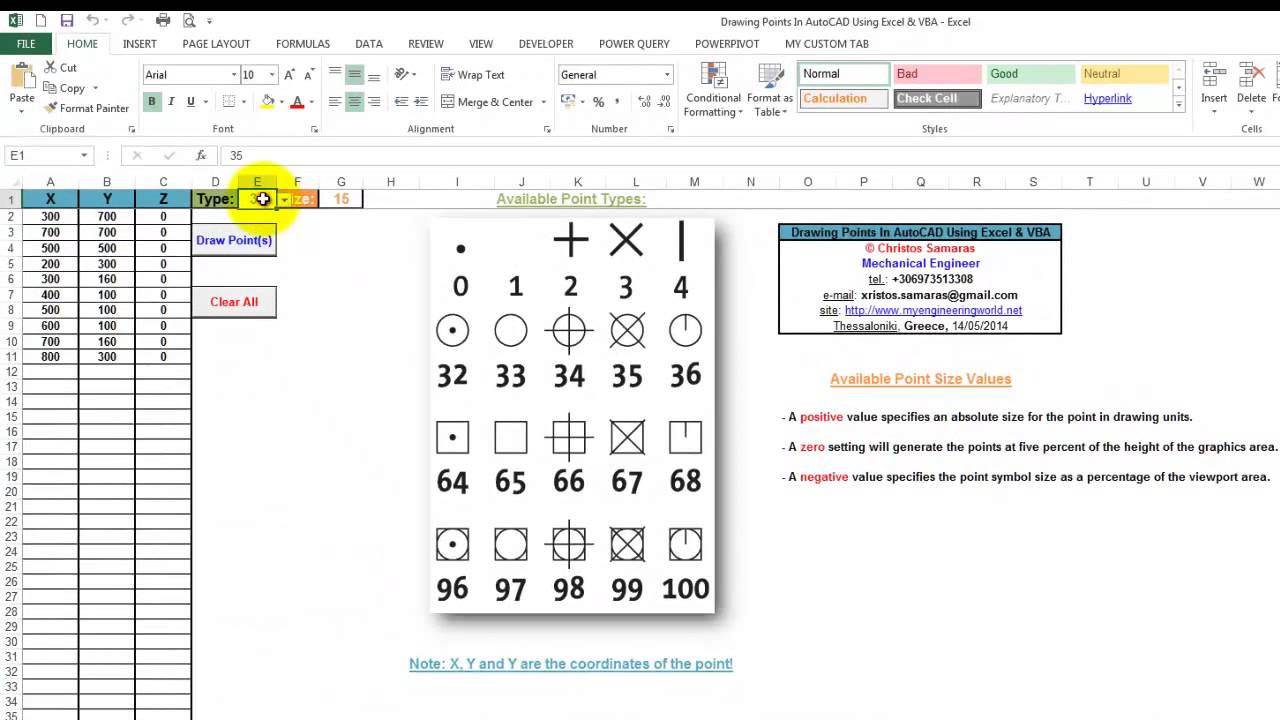Toggle Italic formatting
The height and width of the screenshot is (720, 1280).
171,102
